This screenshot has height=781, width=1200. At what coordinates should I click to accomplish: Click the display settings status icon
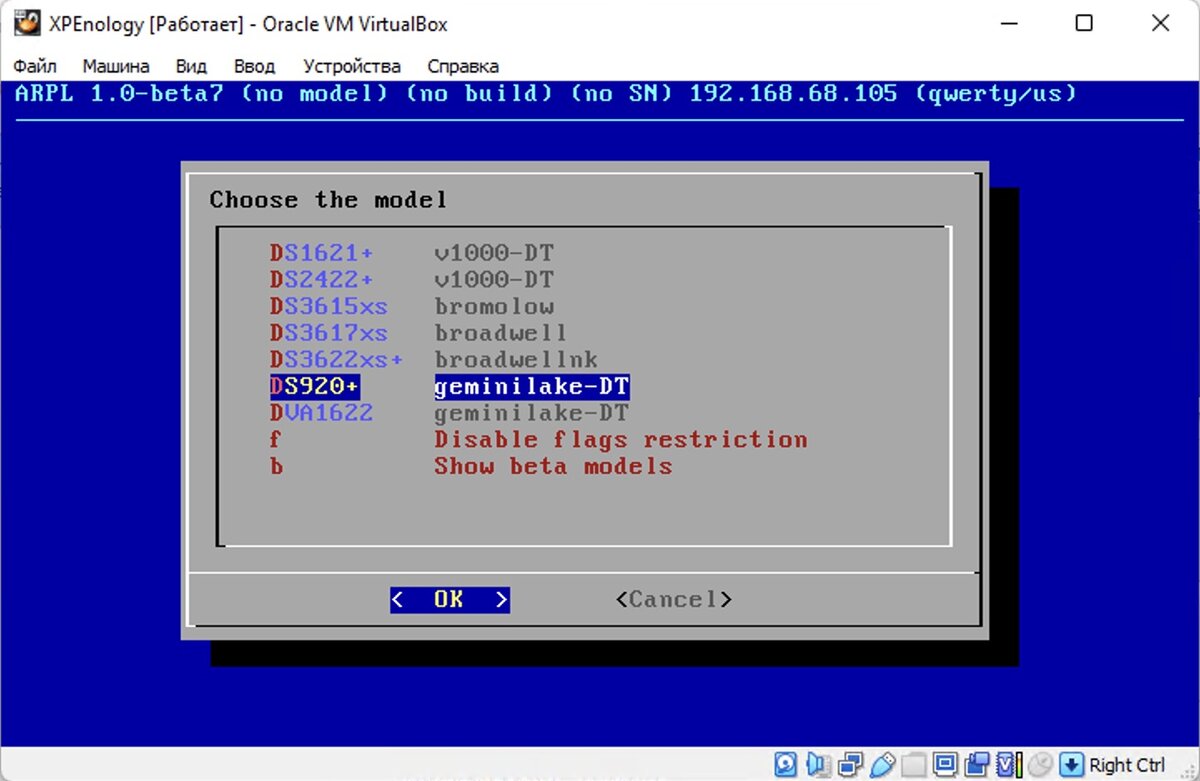coord(945,765)
